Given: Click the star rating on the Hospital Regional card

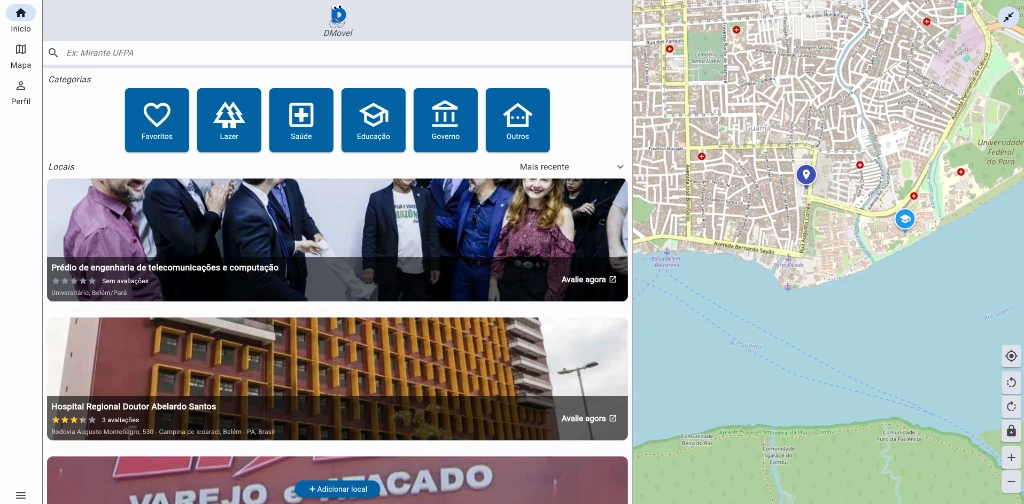Looking at the screenshot, I should click(74, 420).
